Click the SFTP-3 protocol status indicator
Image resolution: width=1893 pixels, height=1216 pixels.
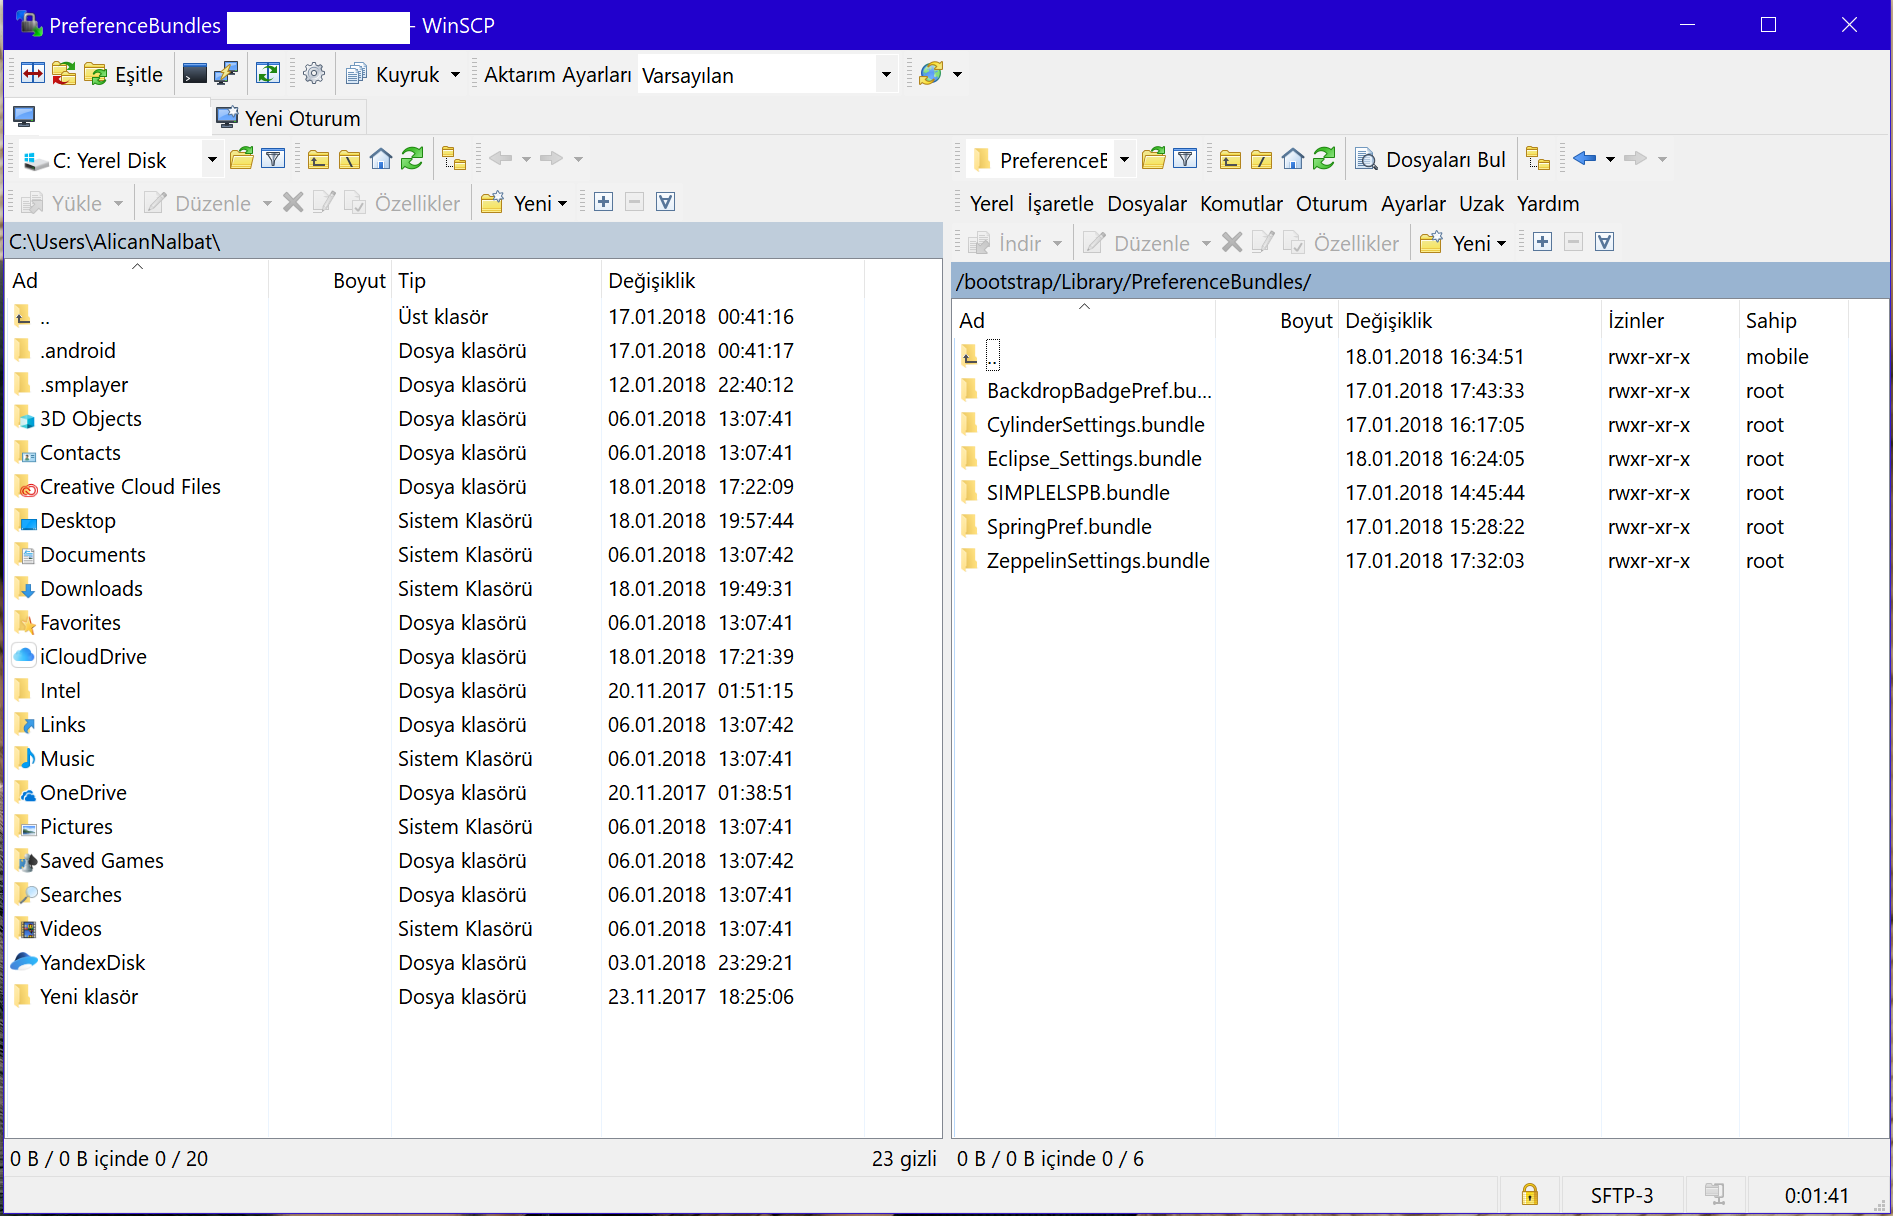(1621, 1195)
